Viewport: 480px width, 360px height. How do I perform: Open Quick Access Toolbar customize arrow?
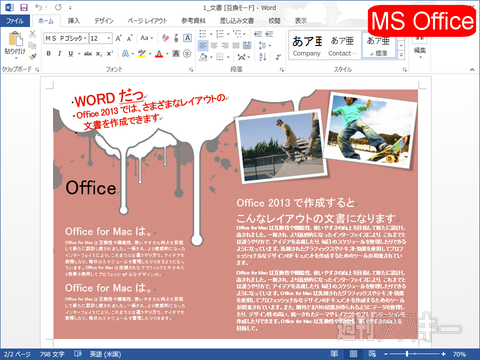click(70, 8)
